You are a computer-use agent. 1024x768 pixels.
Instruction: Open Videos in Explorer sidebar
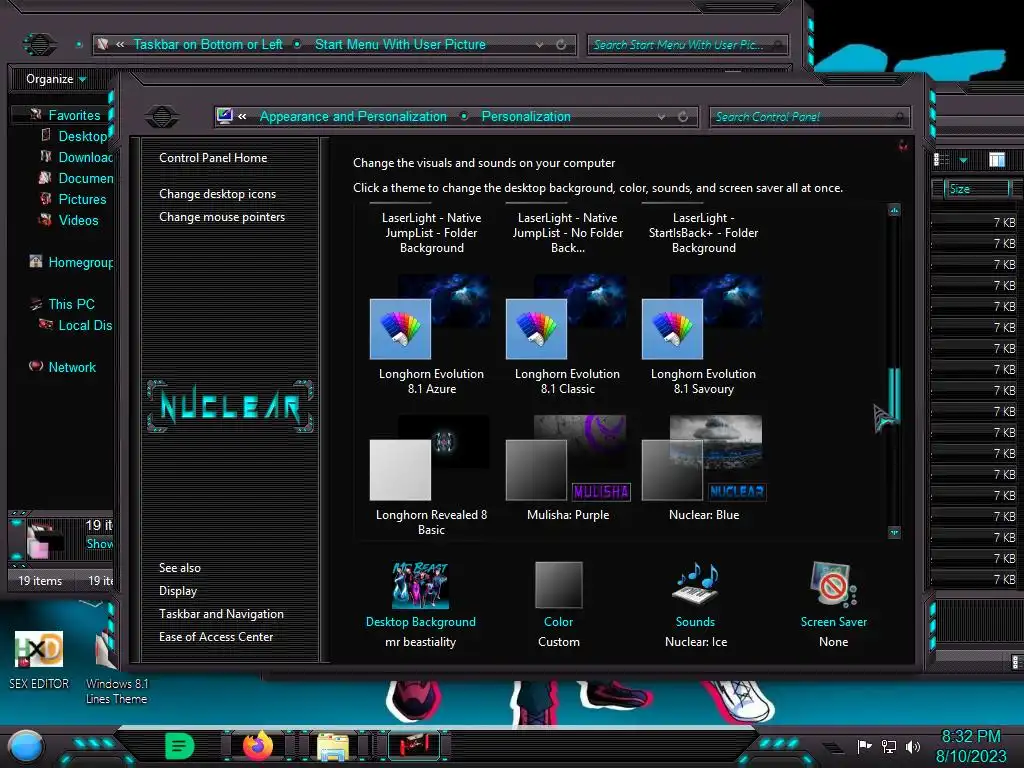click(78, 220)
